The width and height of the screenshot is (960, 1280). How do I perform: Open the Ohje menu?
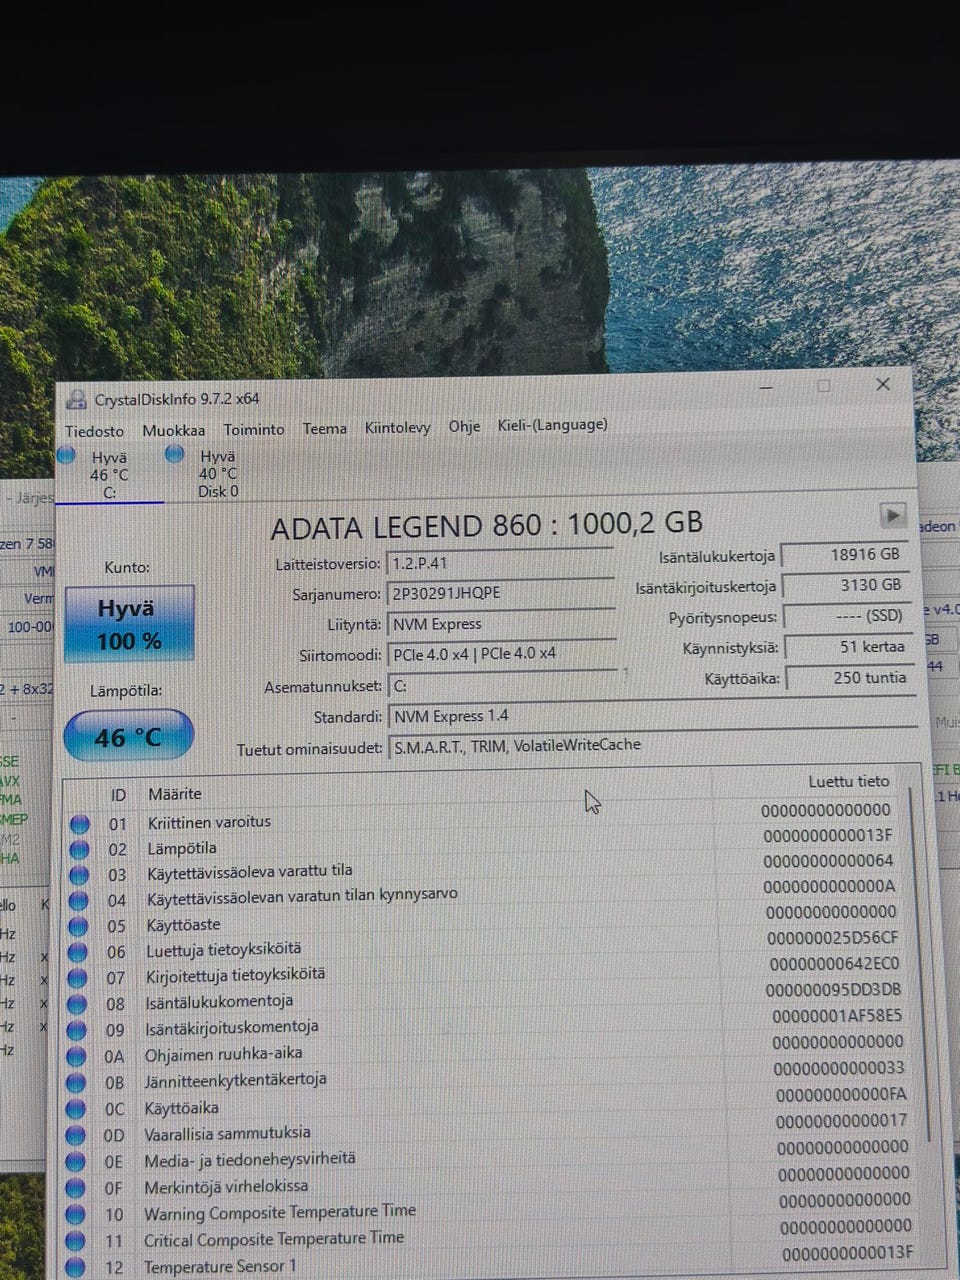tap(464, 426)
